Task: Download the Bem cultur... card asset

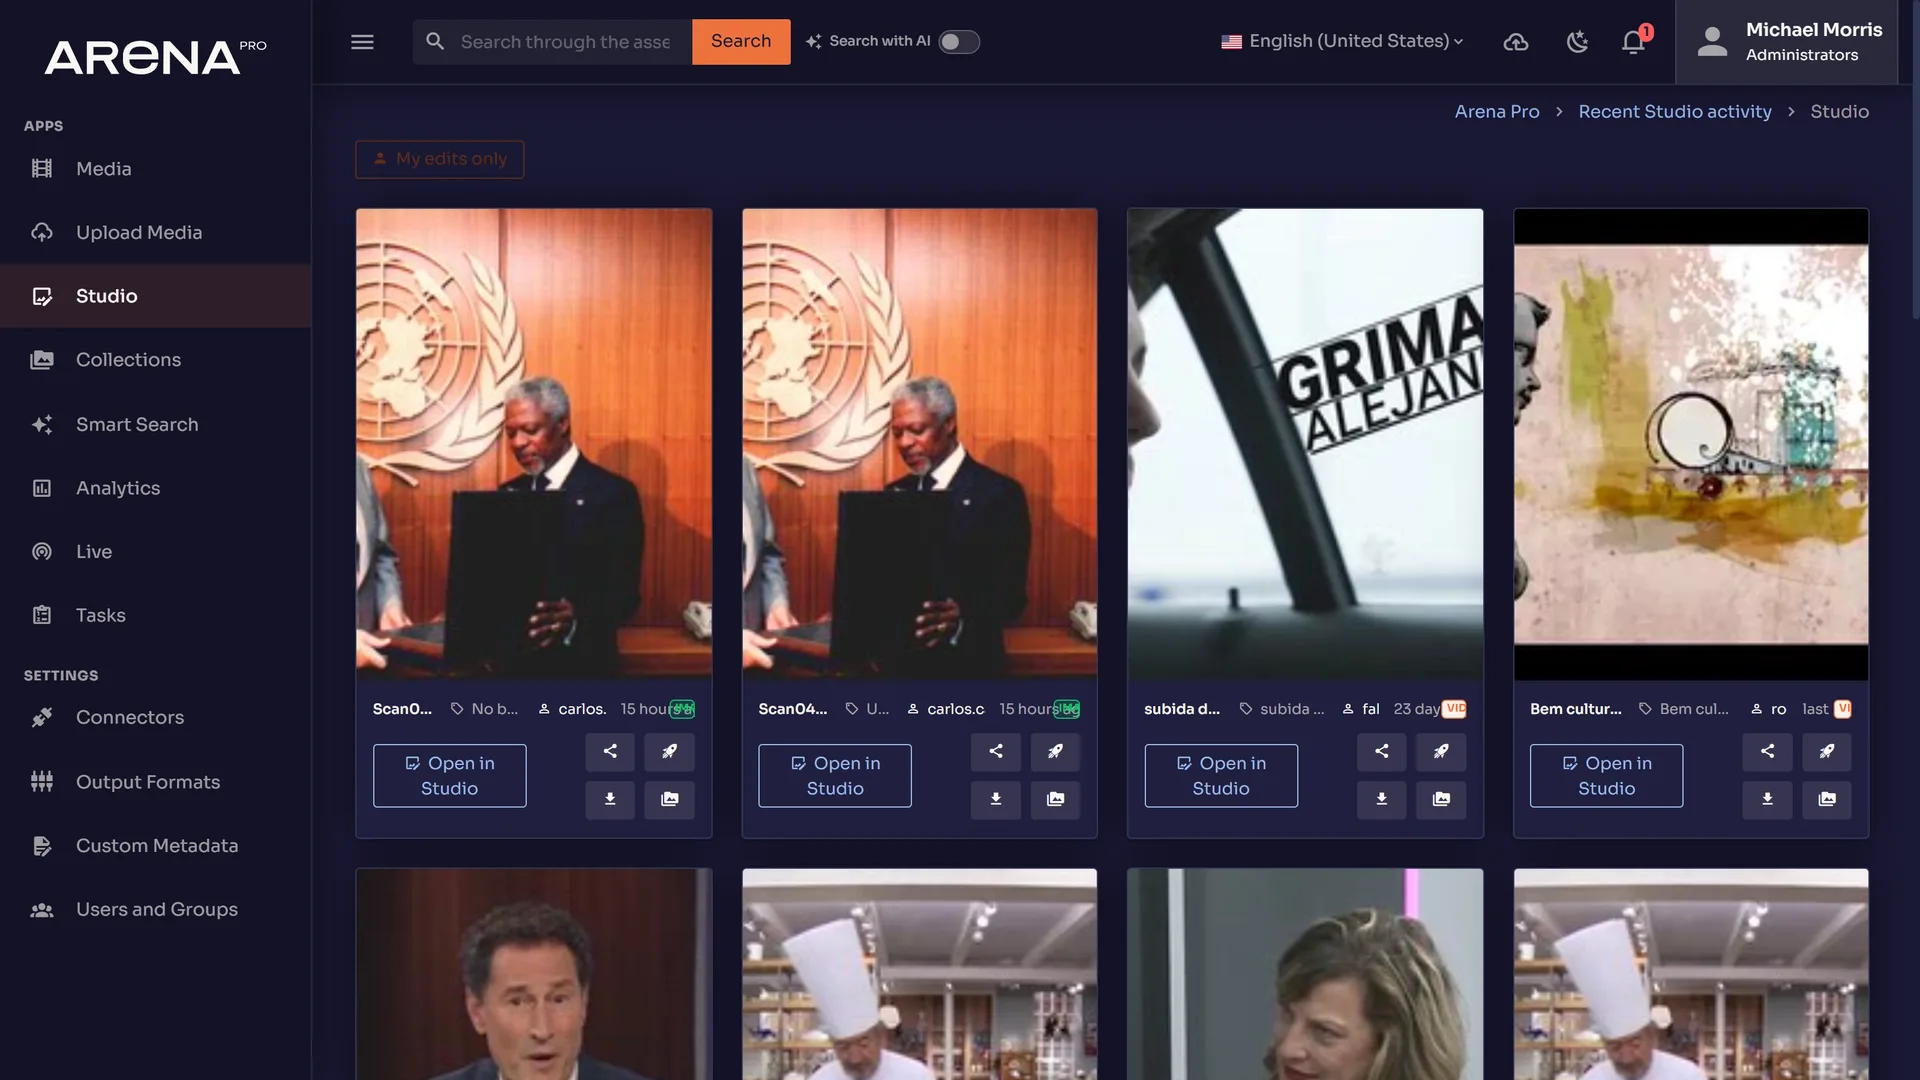Action: pyautogui.click(x=1768, y=799)
